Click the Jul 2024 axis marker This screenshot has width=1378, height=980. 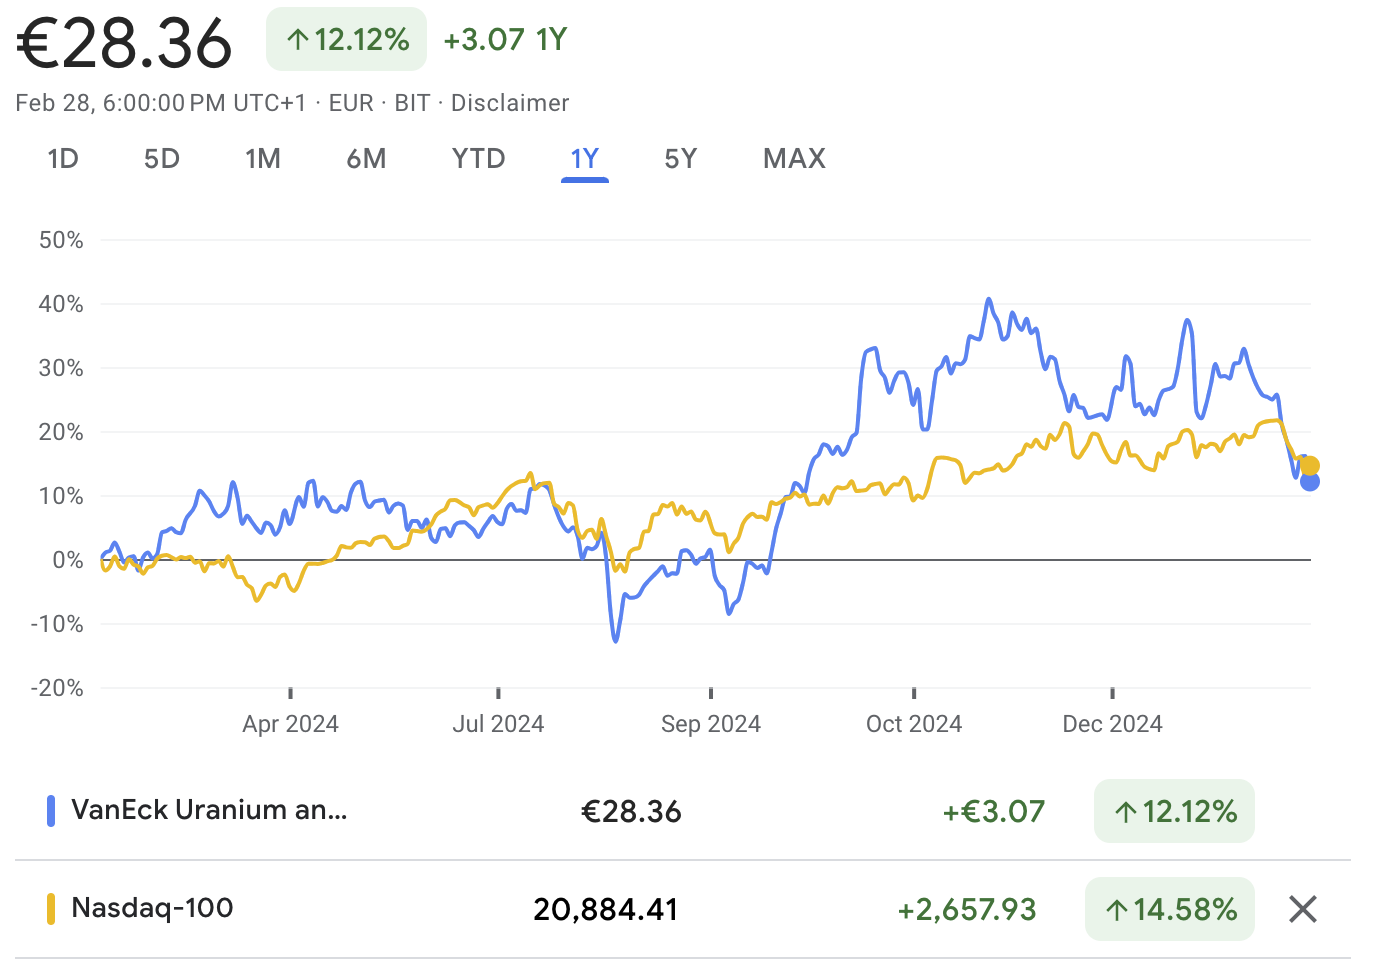click(498, 724)
